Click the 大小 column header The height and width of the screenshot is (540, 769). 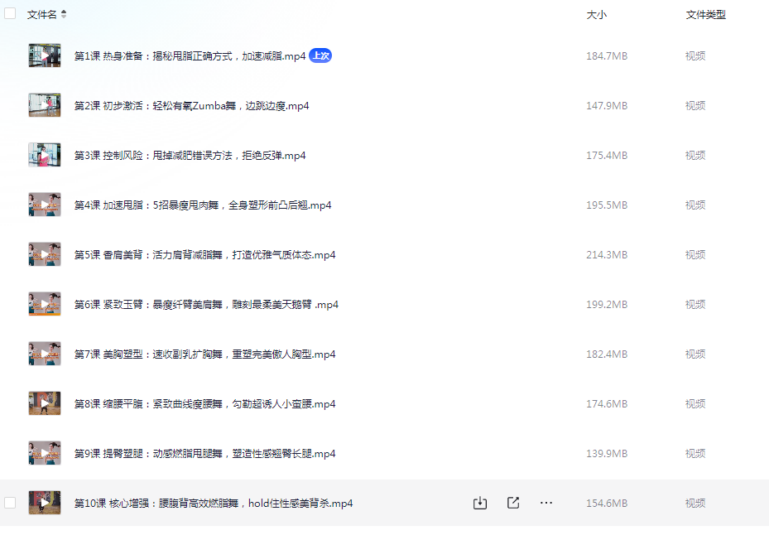click(x=596, y=15)
